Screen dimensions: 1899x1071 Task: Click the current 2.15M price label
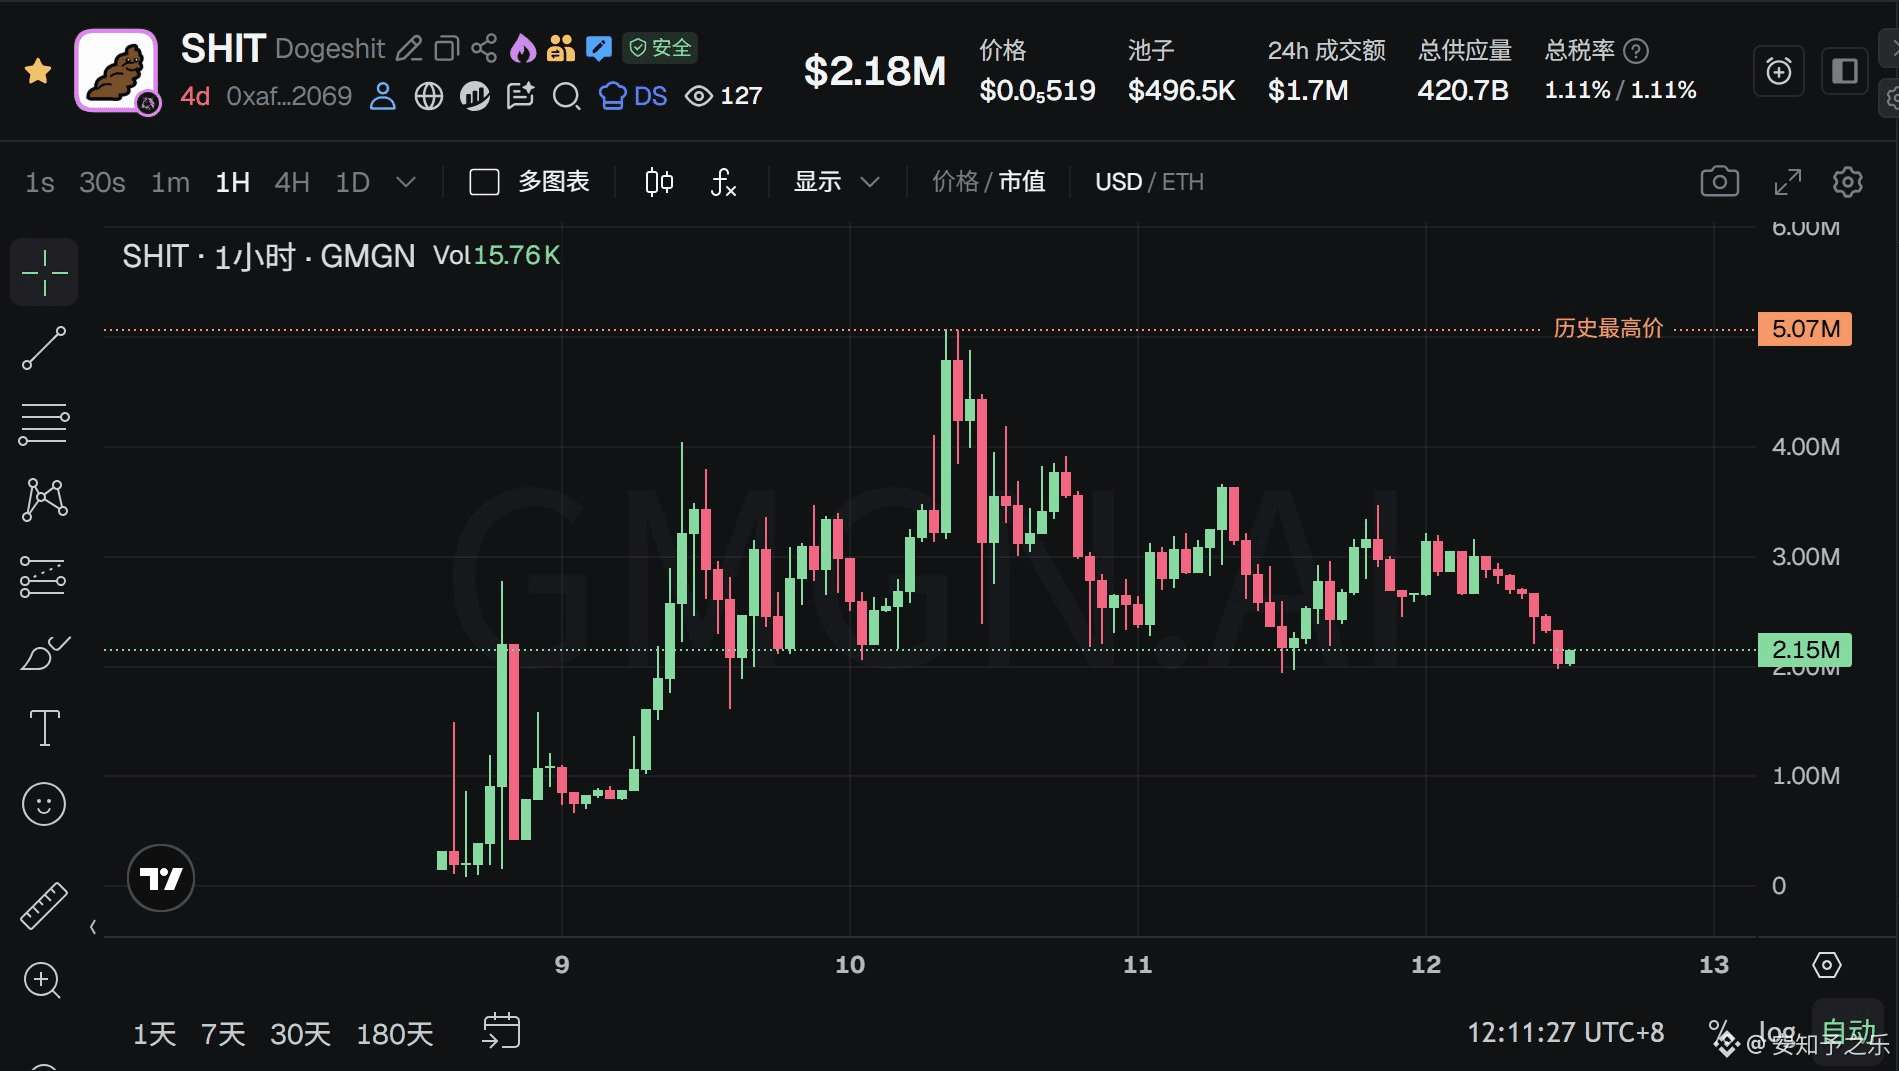[x=1805, y=650]
